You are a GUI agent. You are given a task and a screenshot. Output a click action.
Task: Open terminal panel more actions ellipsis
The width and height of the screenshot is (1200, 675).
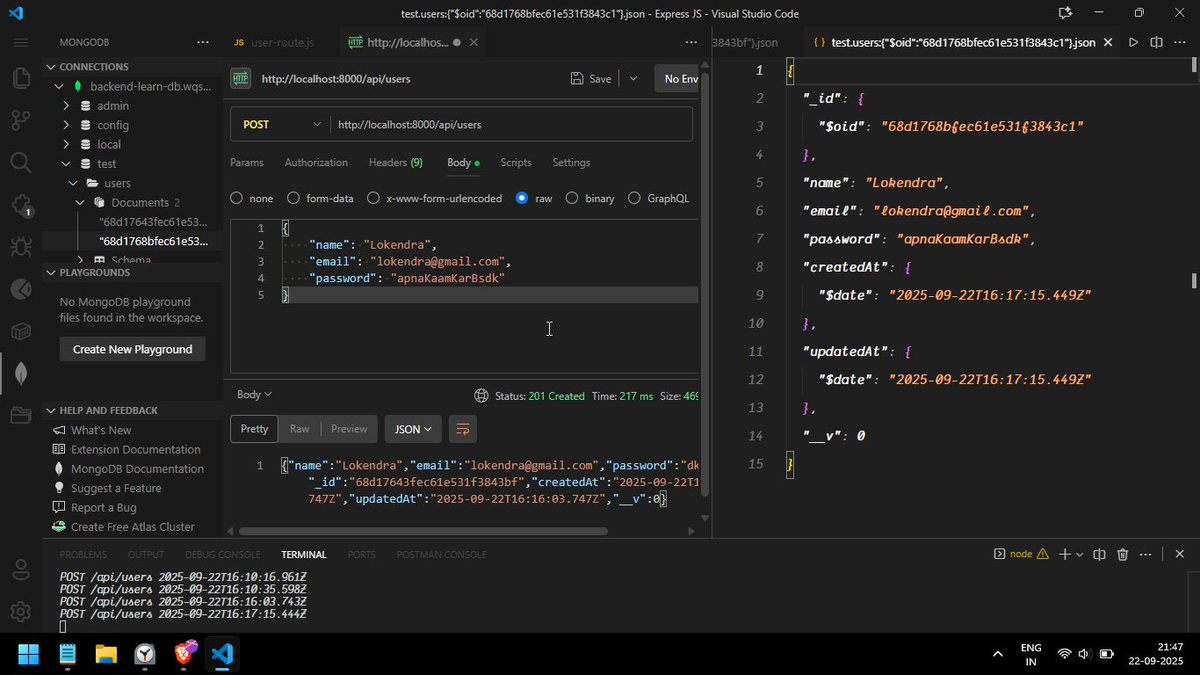[x=1145, y=554]
